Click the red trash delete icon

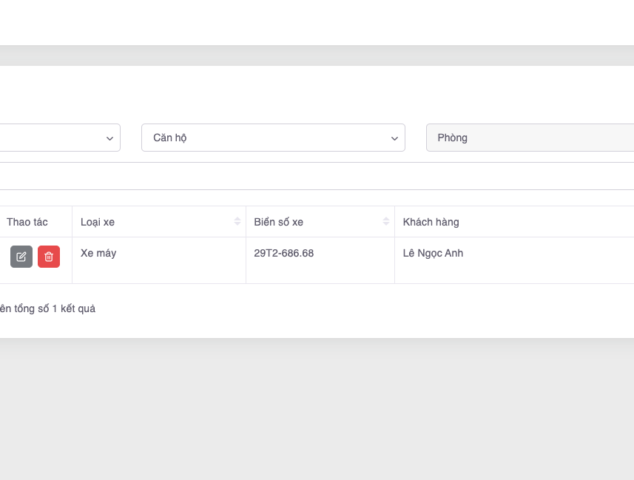click(x=49, y=257)
